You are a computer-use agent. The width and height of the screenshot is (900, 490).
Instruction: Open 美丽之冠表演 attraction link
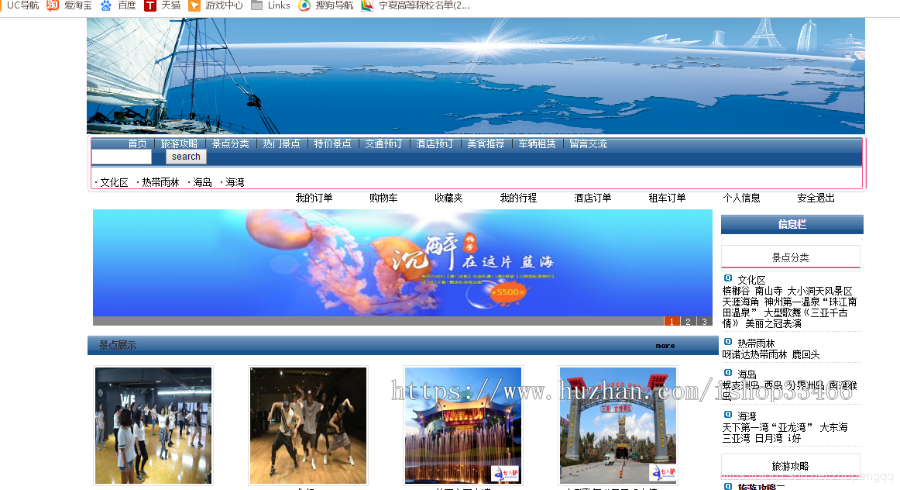[773, 324]
